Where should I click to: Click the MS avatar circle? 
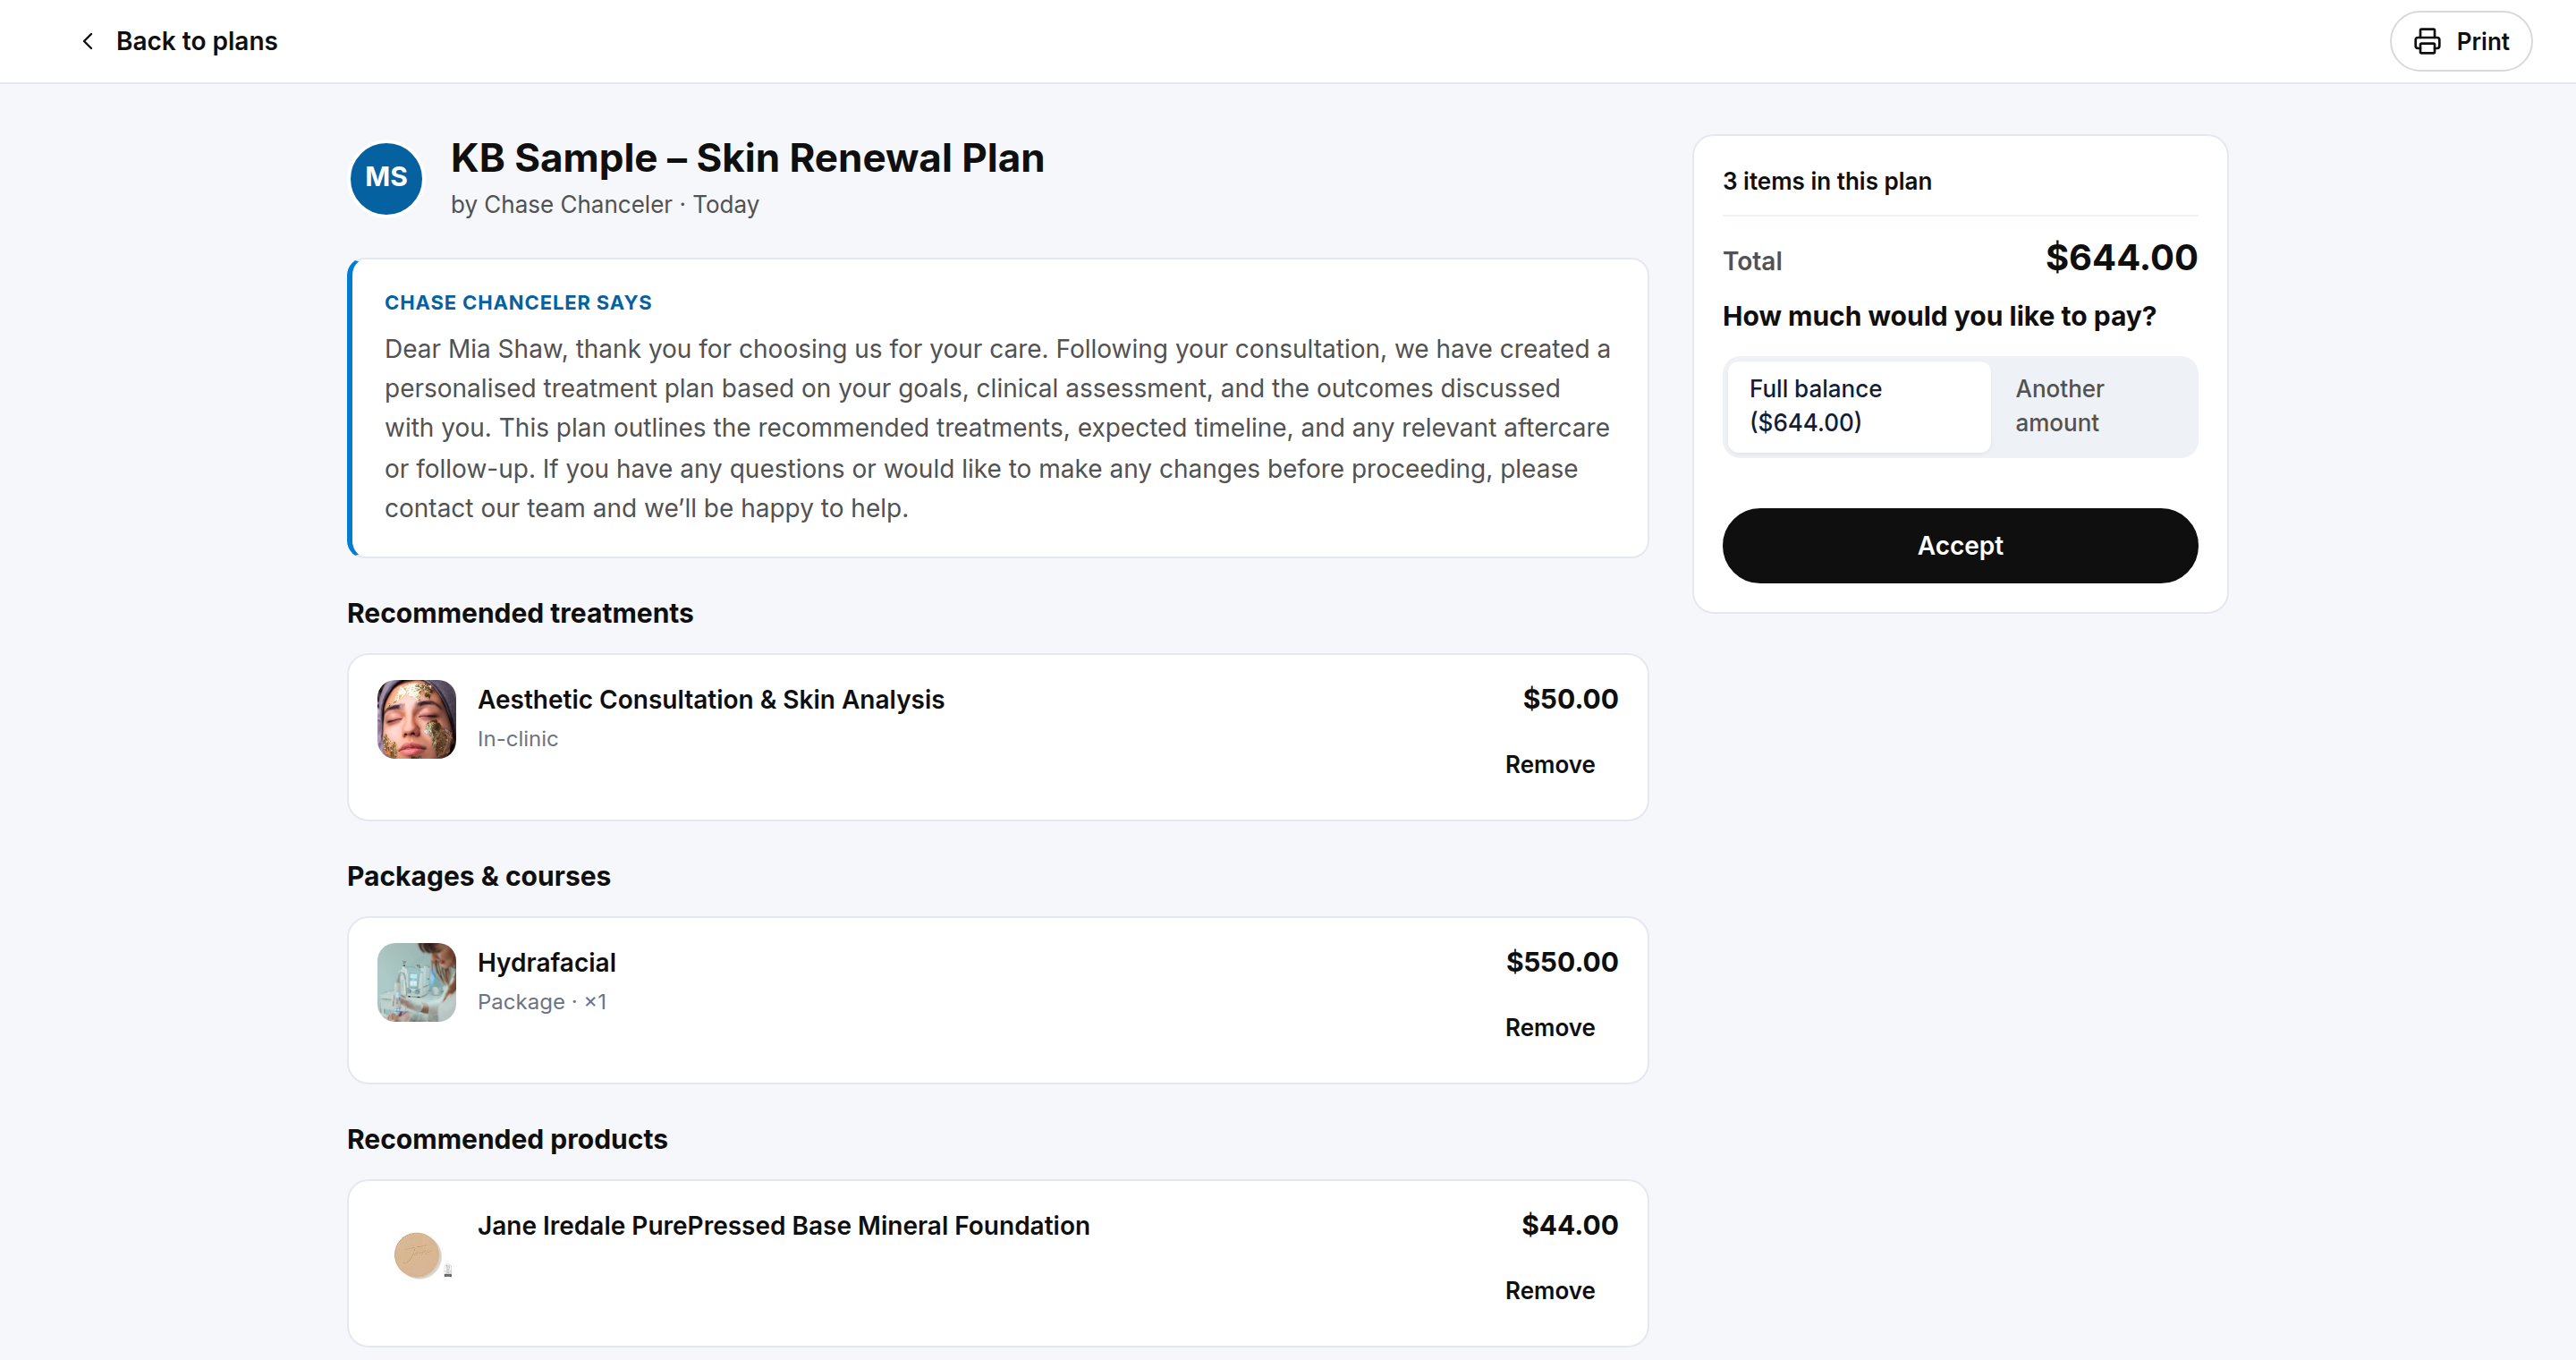point(386,178)
